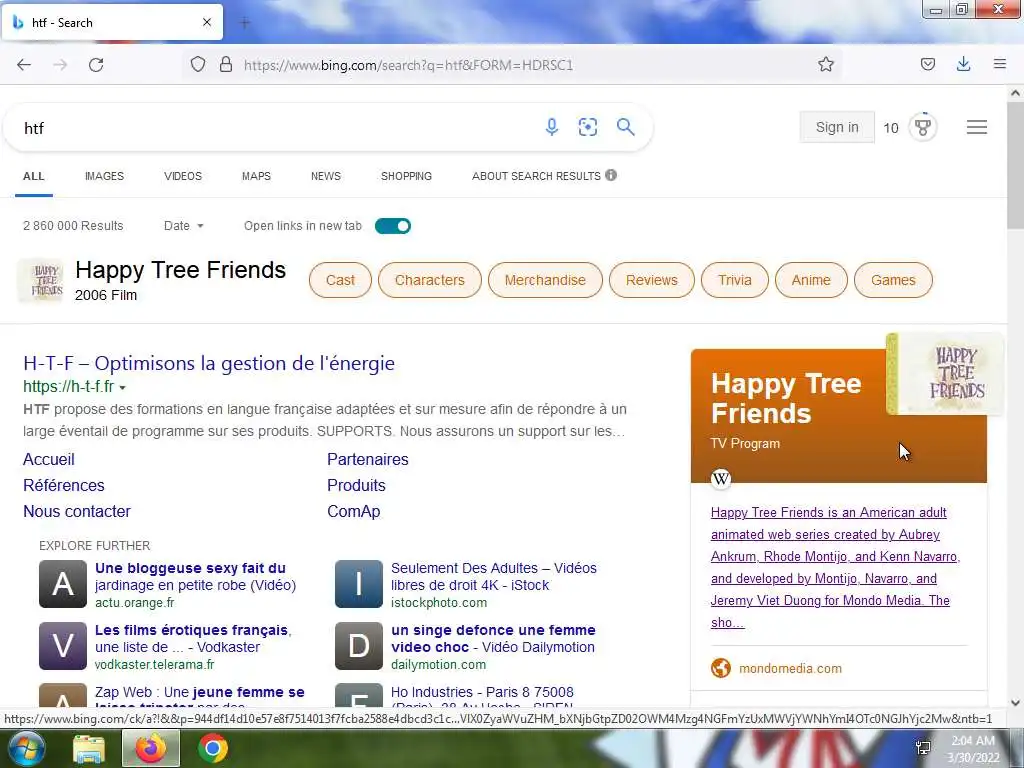
Task: Open the ComAp sitelink
Action: tap(353, 511)
